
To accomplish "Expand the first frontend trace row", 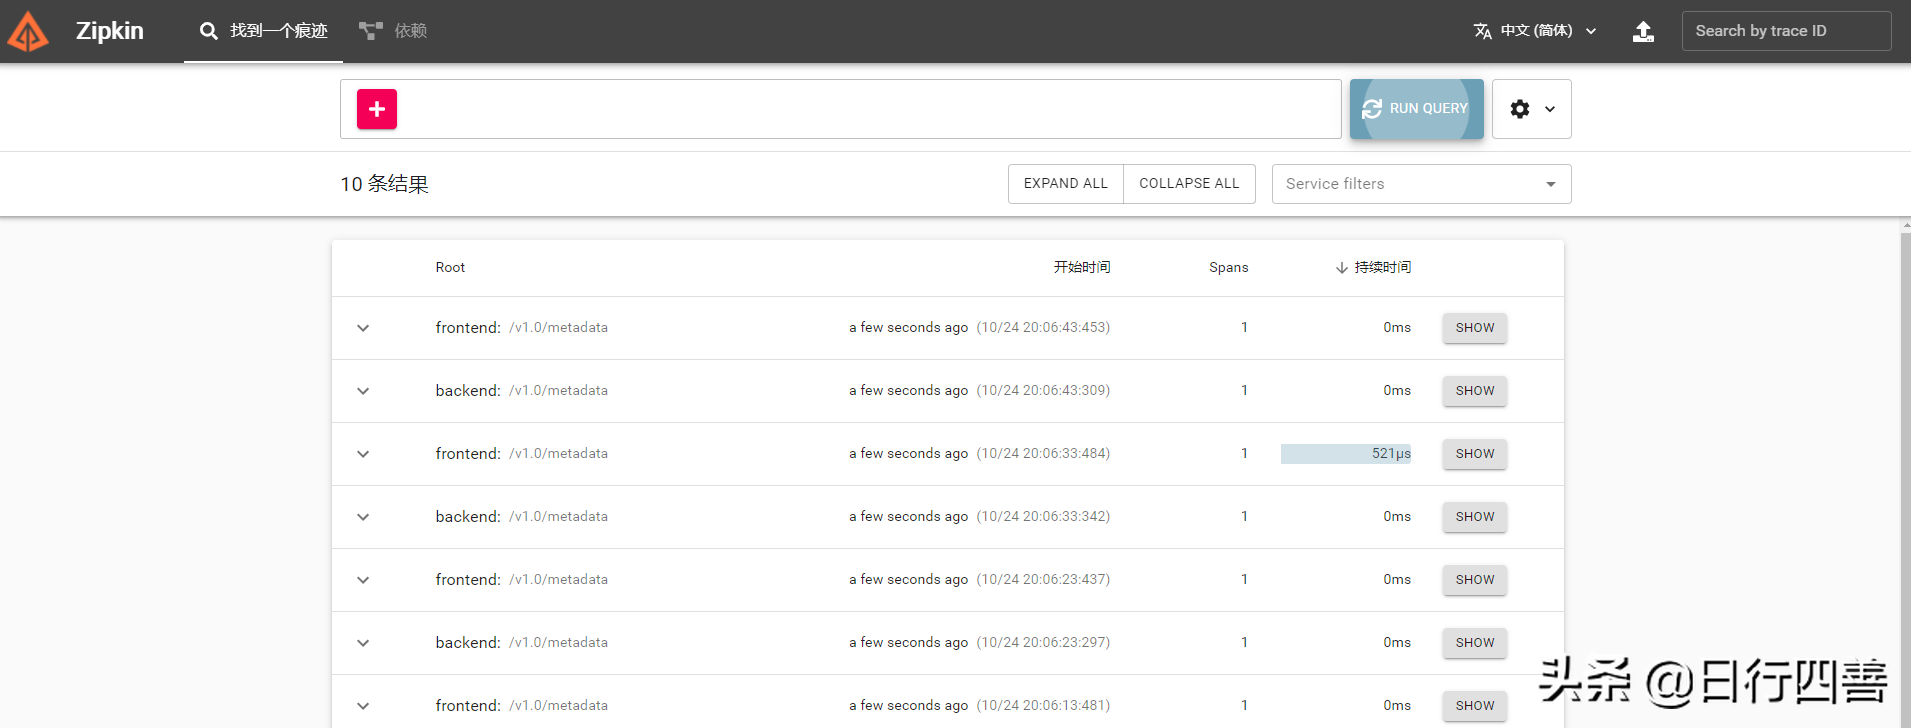I will (363, 328).
